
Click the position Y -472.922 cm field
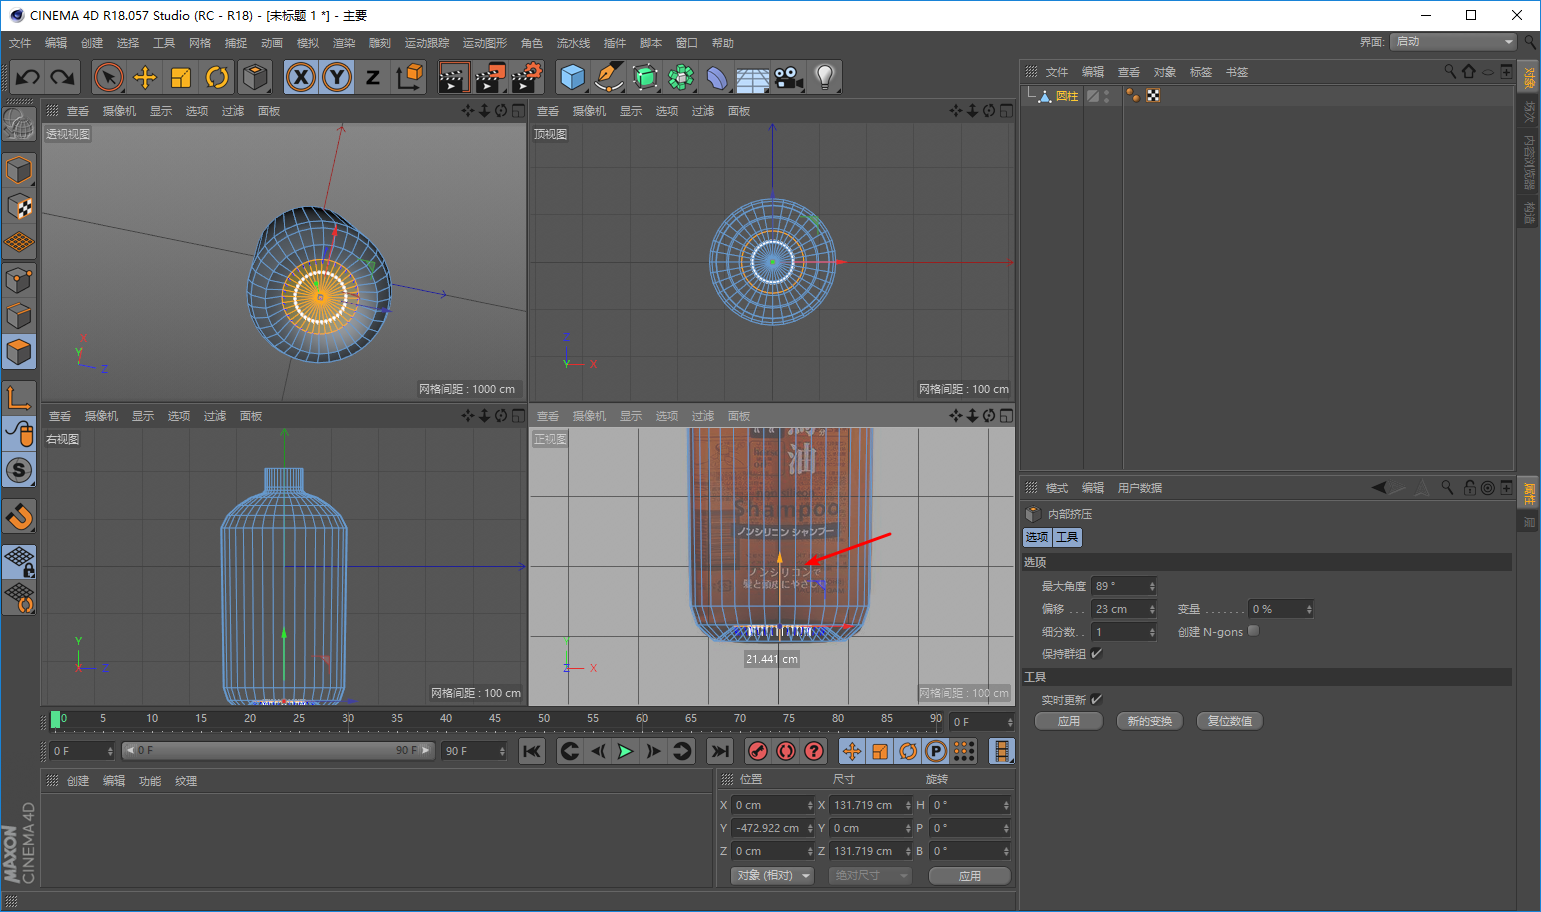coord(773,828)
